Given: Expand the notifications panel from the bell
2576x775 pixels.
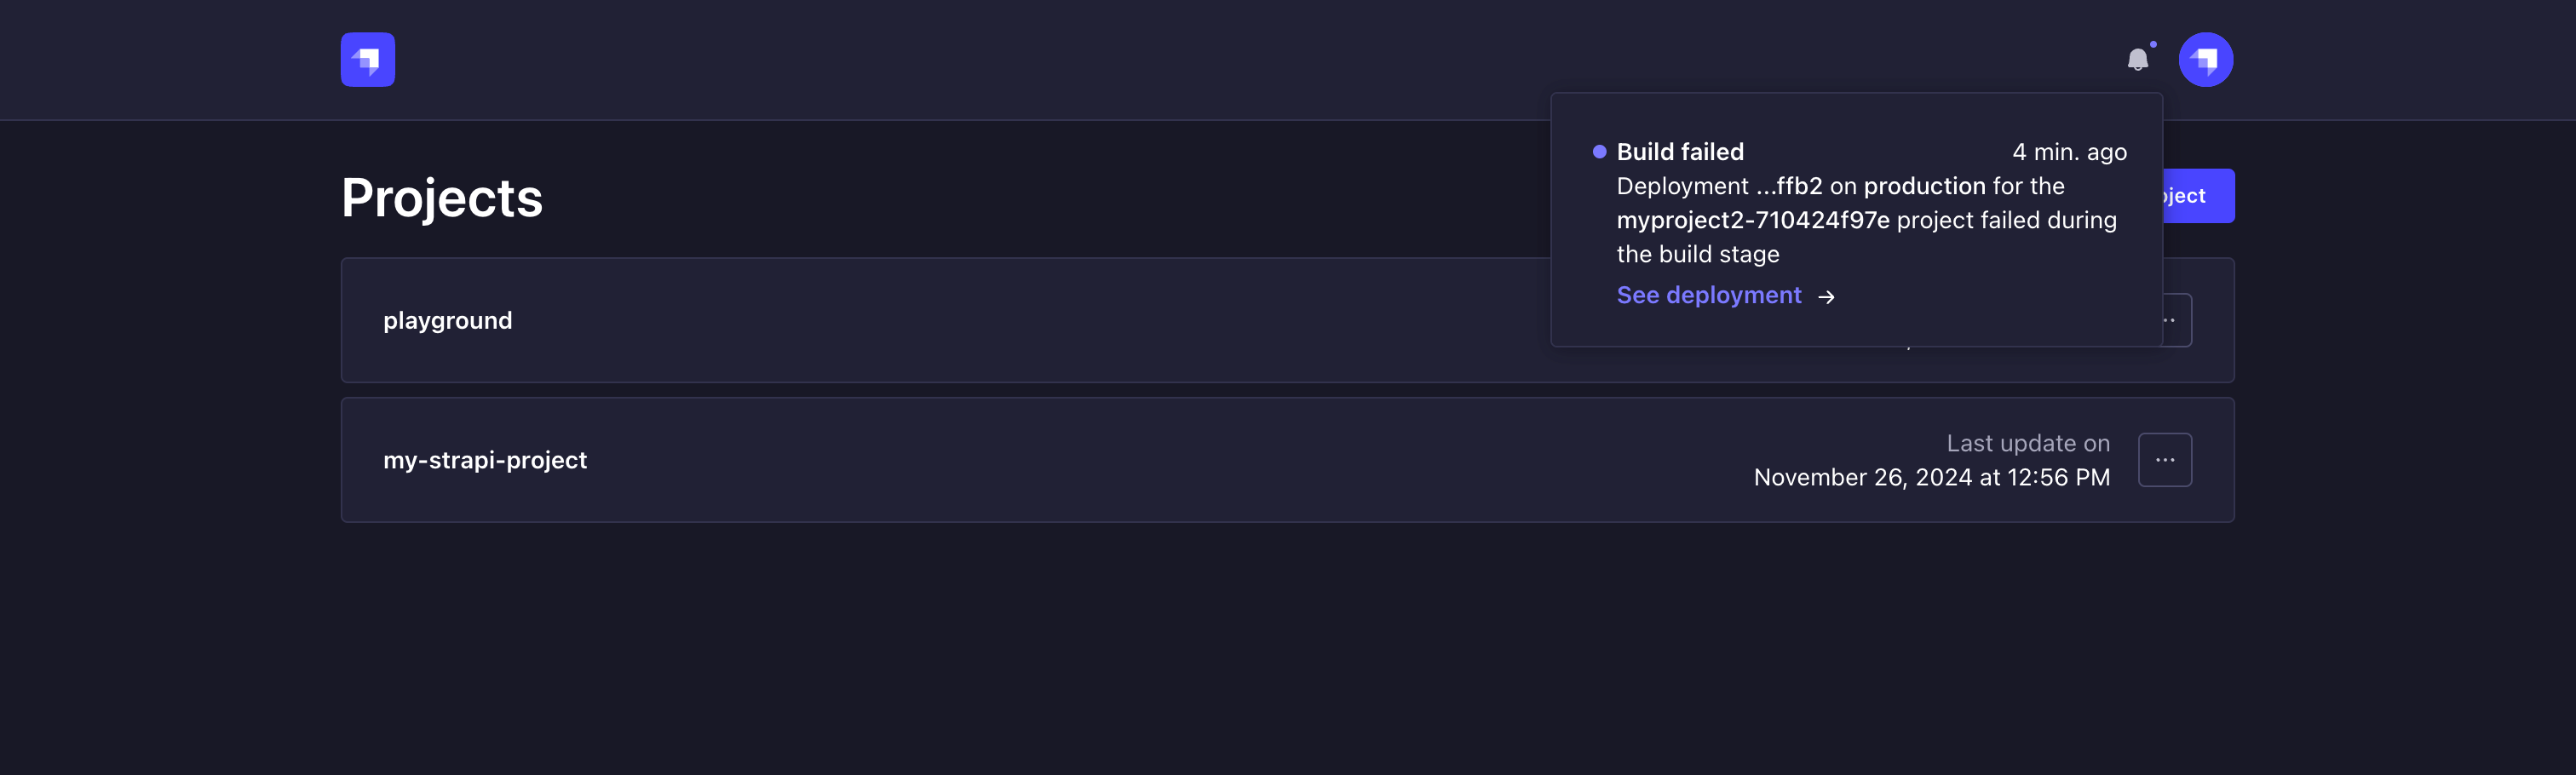Looking at the screenshot, I should click(2139, 60).
